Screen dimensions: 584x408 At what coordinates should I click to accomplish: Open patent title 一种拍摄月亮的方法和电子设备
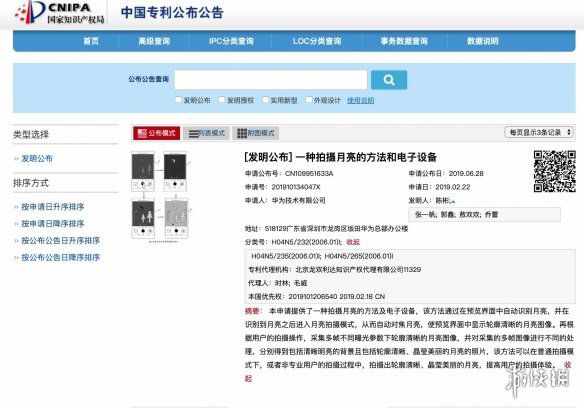[x=366, y=157]
